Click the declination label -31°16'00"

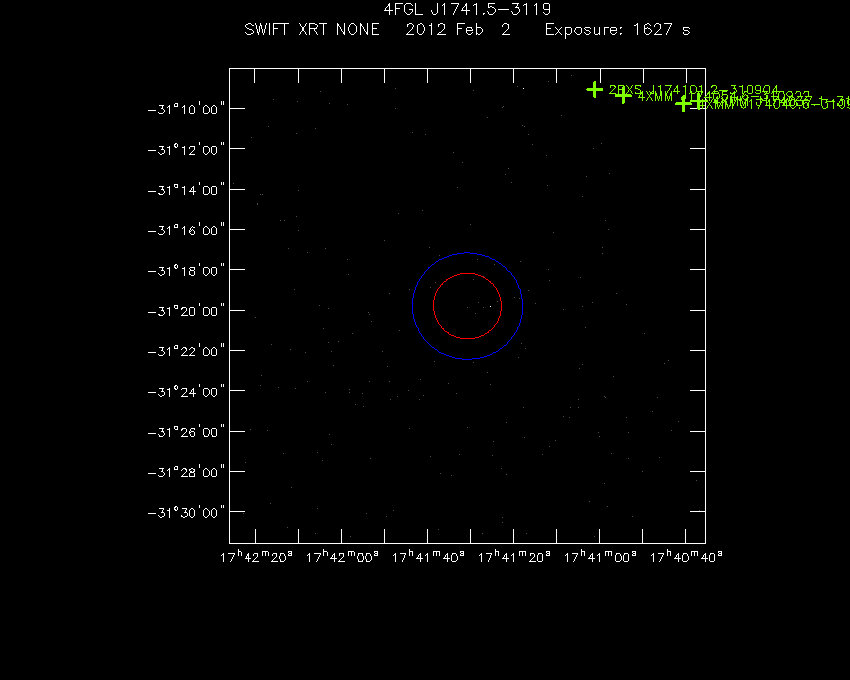point(186,230)
